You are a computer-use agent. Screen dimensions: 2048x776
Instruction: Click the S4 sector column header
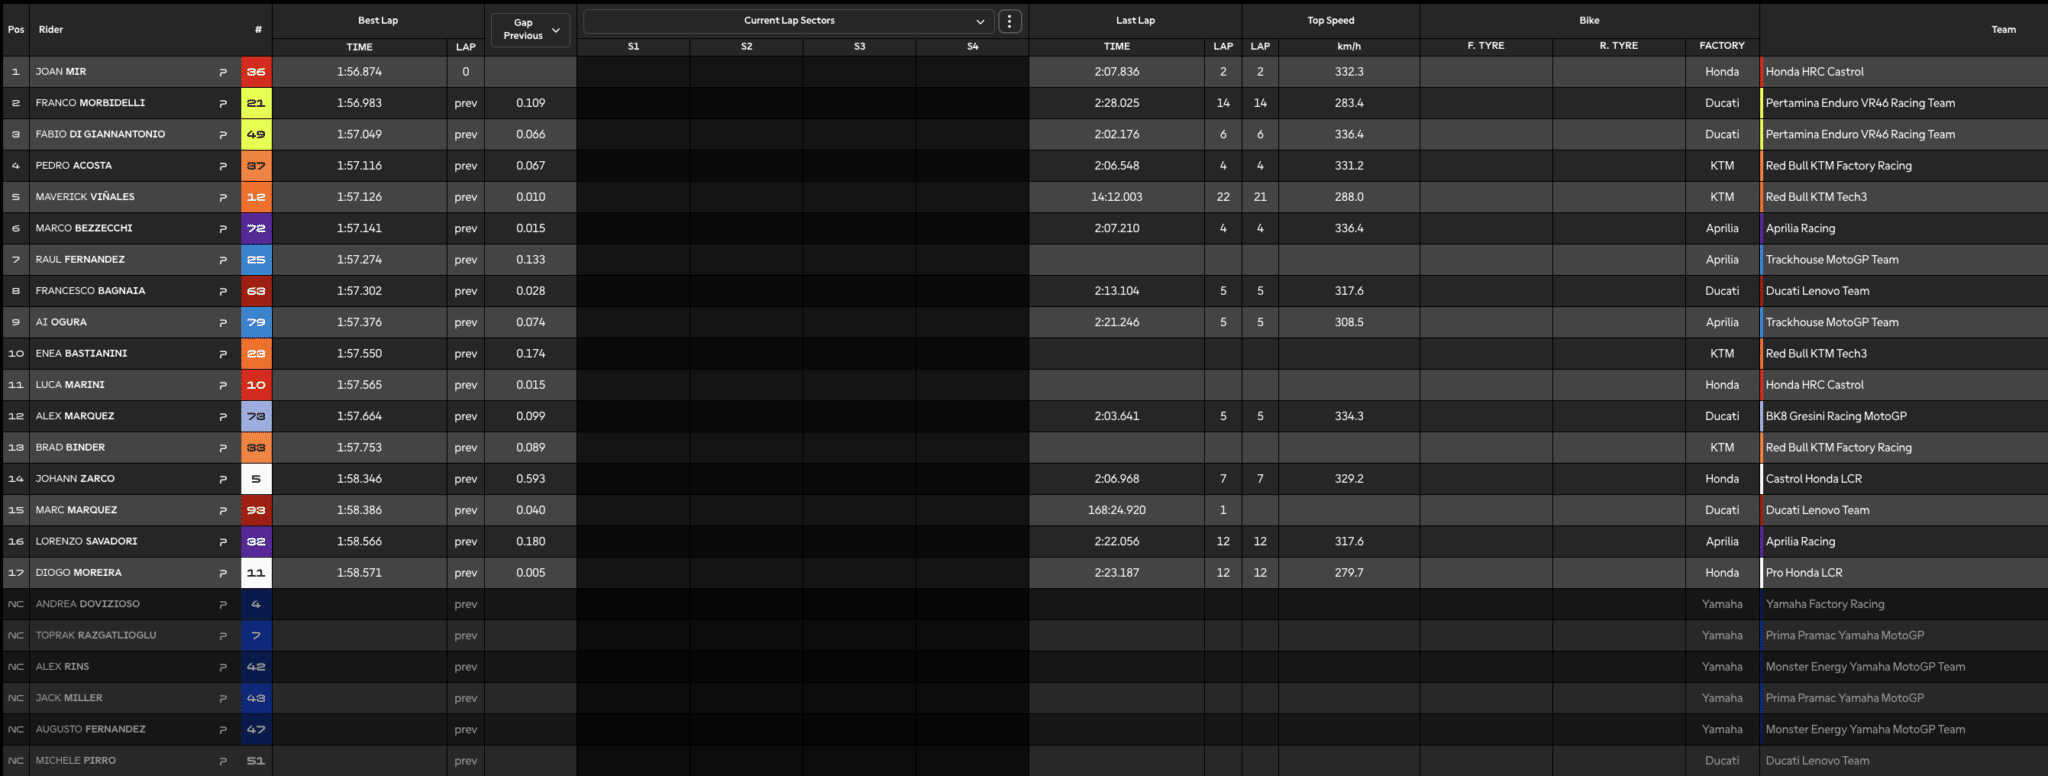point(972,47)
